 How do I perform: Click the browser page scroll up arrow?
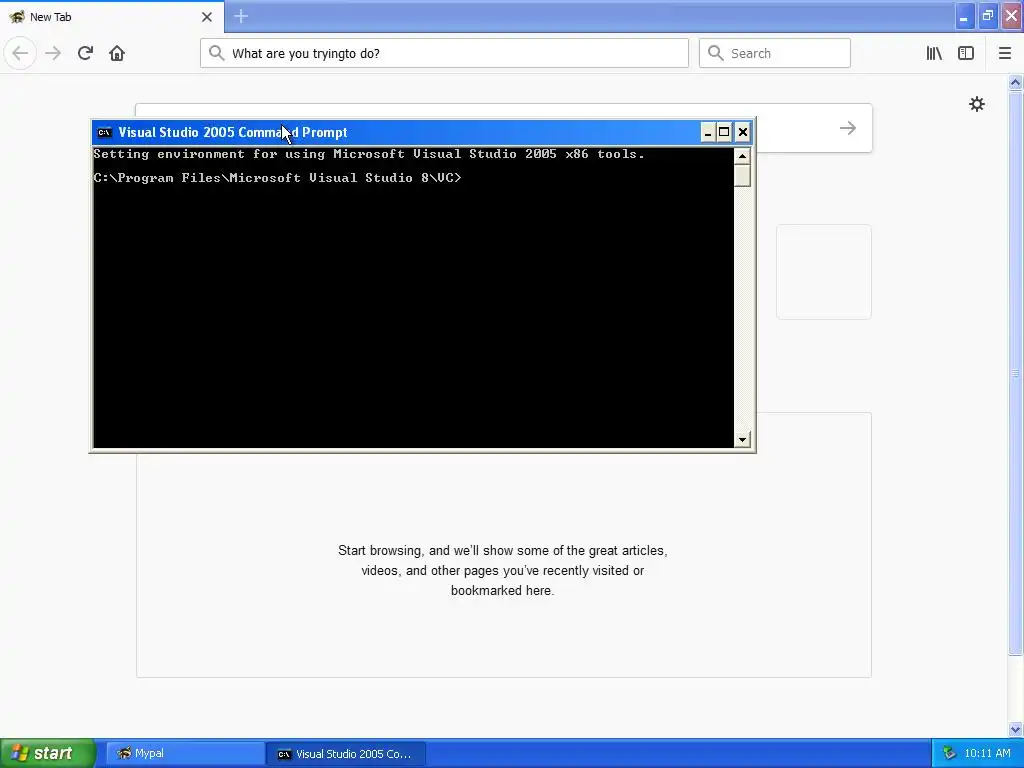click(1015, 82)
